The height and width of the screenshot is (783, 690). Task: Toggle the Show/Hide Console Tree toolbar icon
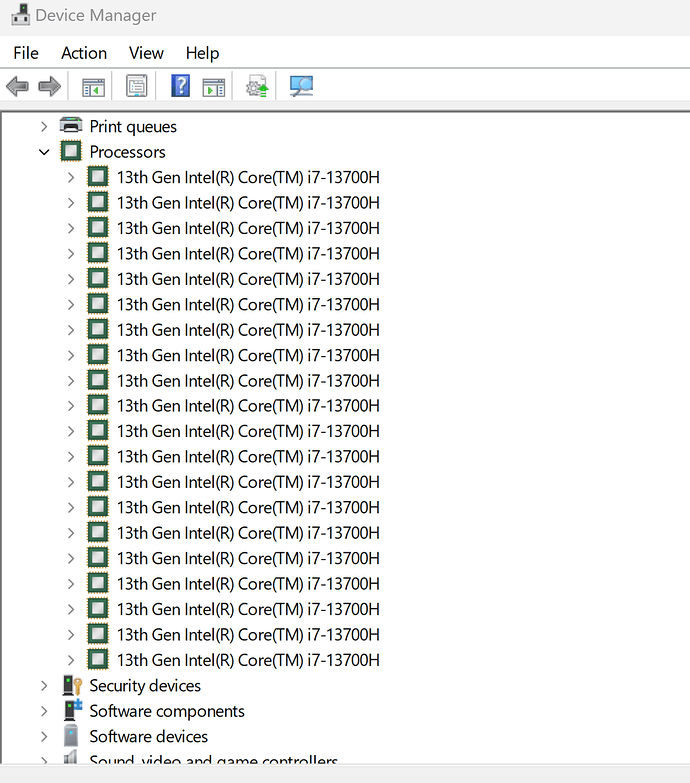point(93,87)
